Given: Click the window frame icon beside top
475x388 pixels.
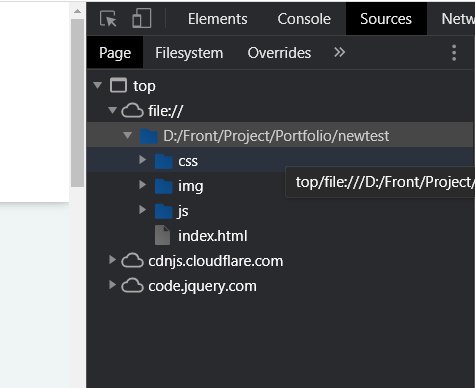Looking at the screenshot, I should pos(118,85).
